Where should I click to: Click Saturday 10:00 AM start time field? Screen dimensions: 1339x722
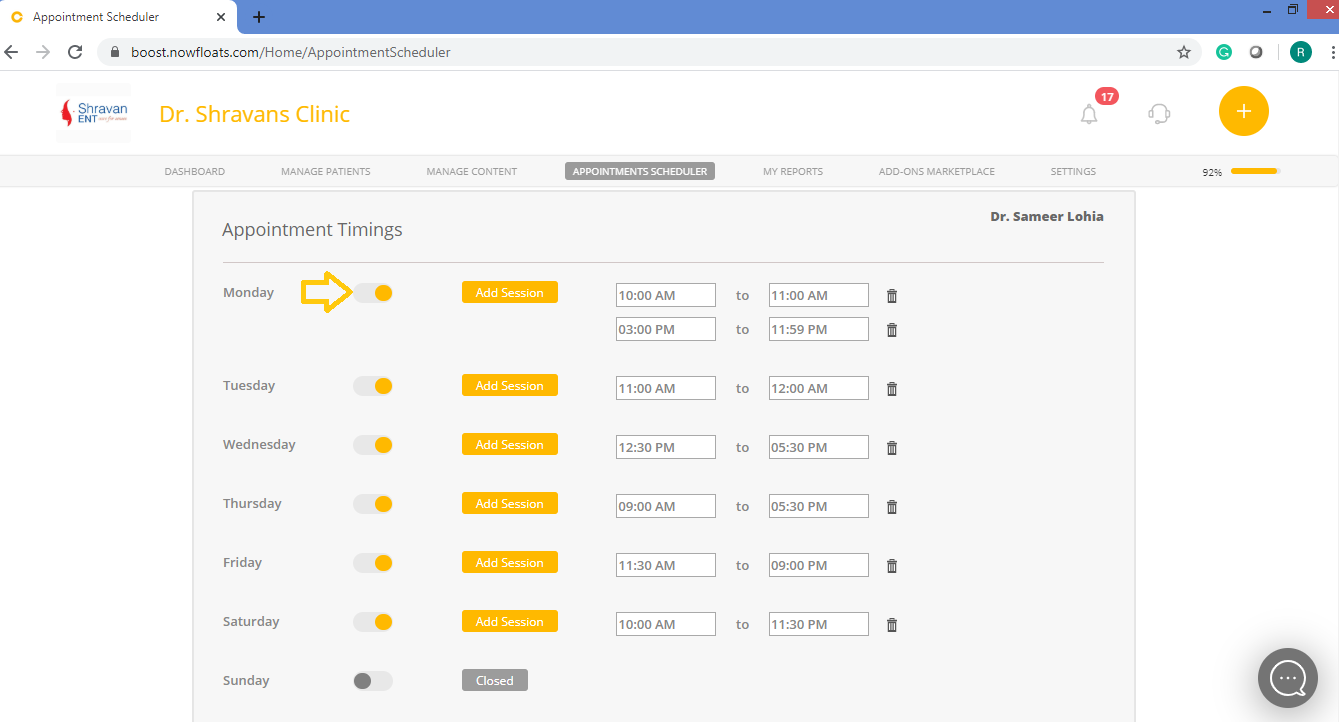click(666, 624)
